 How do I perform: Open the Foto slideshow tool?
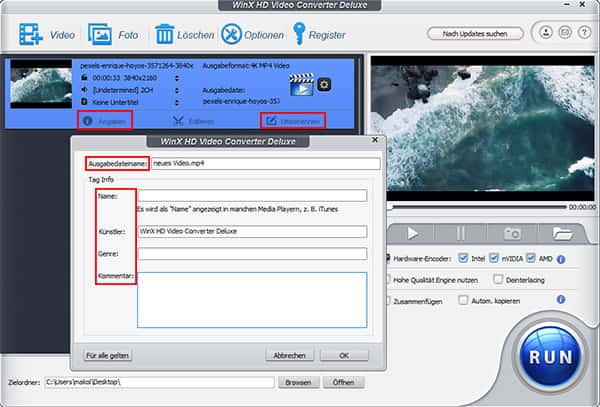(x=113, y=34)
